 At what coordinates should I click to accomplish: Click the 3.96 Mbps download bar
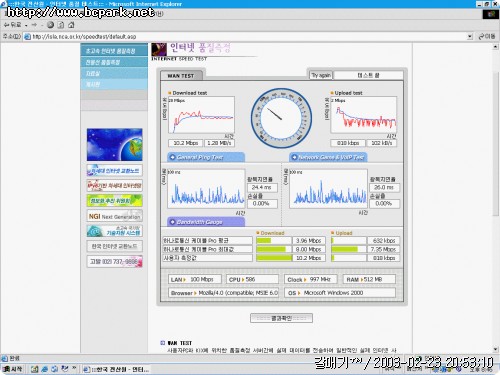pyautogui.click(x=273, y=241)
